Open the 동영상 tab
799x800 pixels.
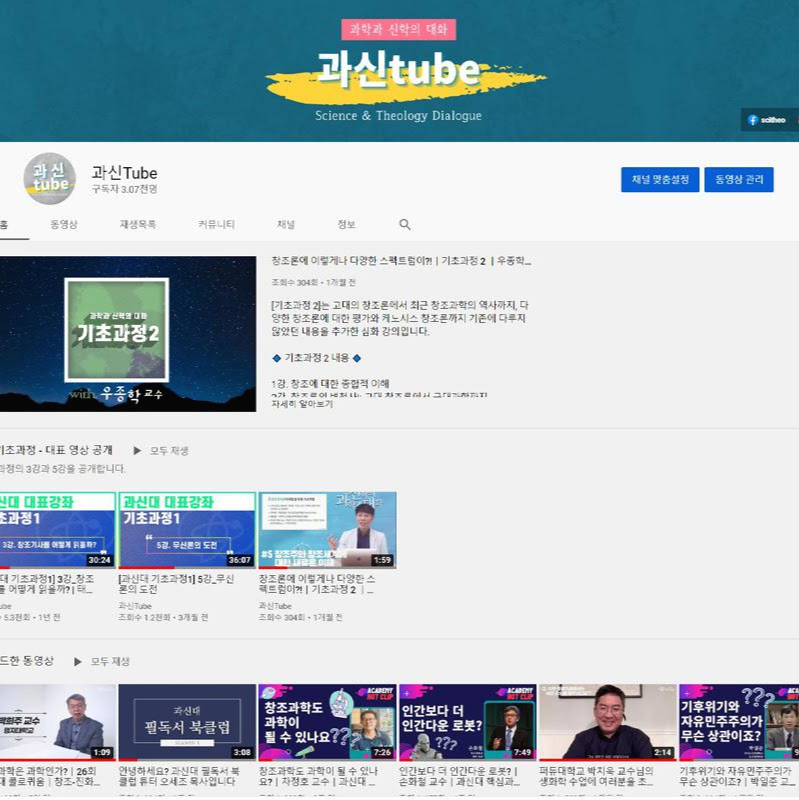(64, 224)
